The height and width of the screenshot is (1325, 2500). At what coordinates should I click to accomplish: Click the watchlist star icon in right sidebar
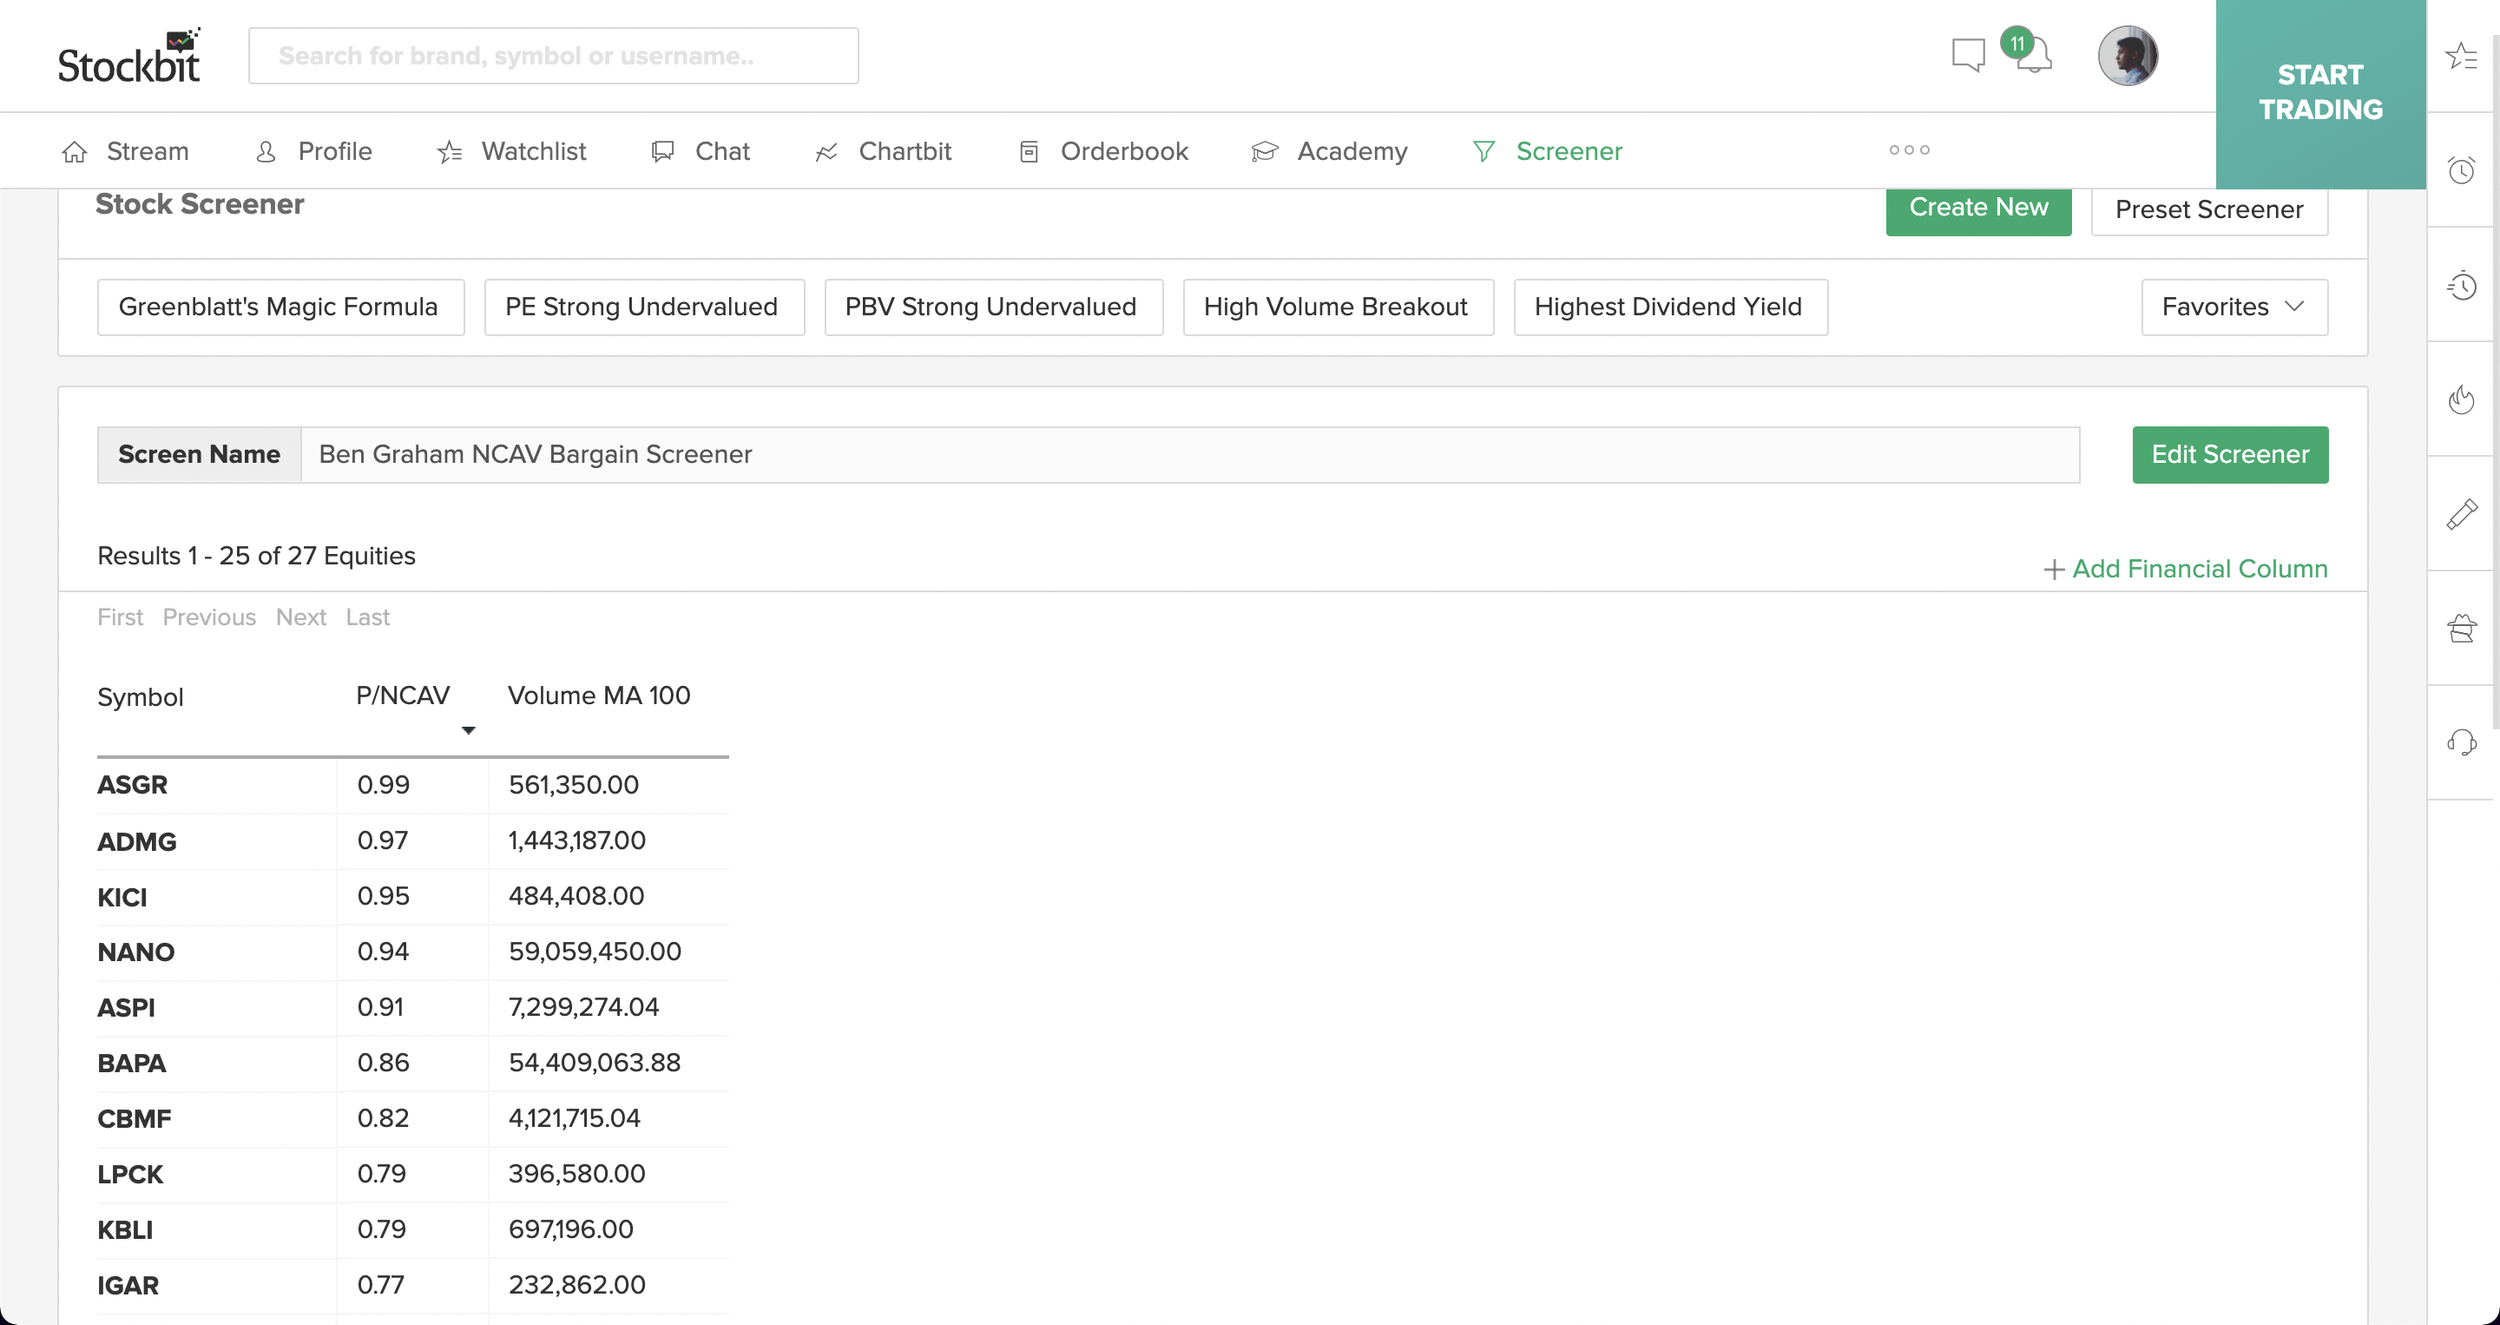click(2461, 56)
